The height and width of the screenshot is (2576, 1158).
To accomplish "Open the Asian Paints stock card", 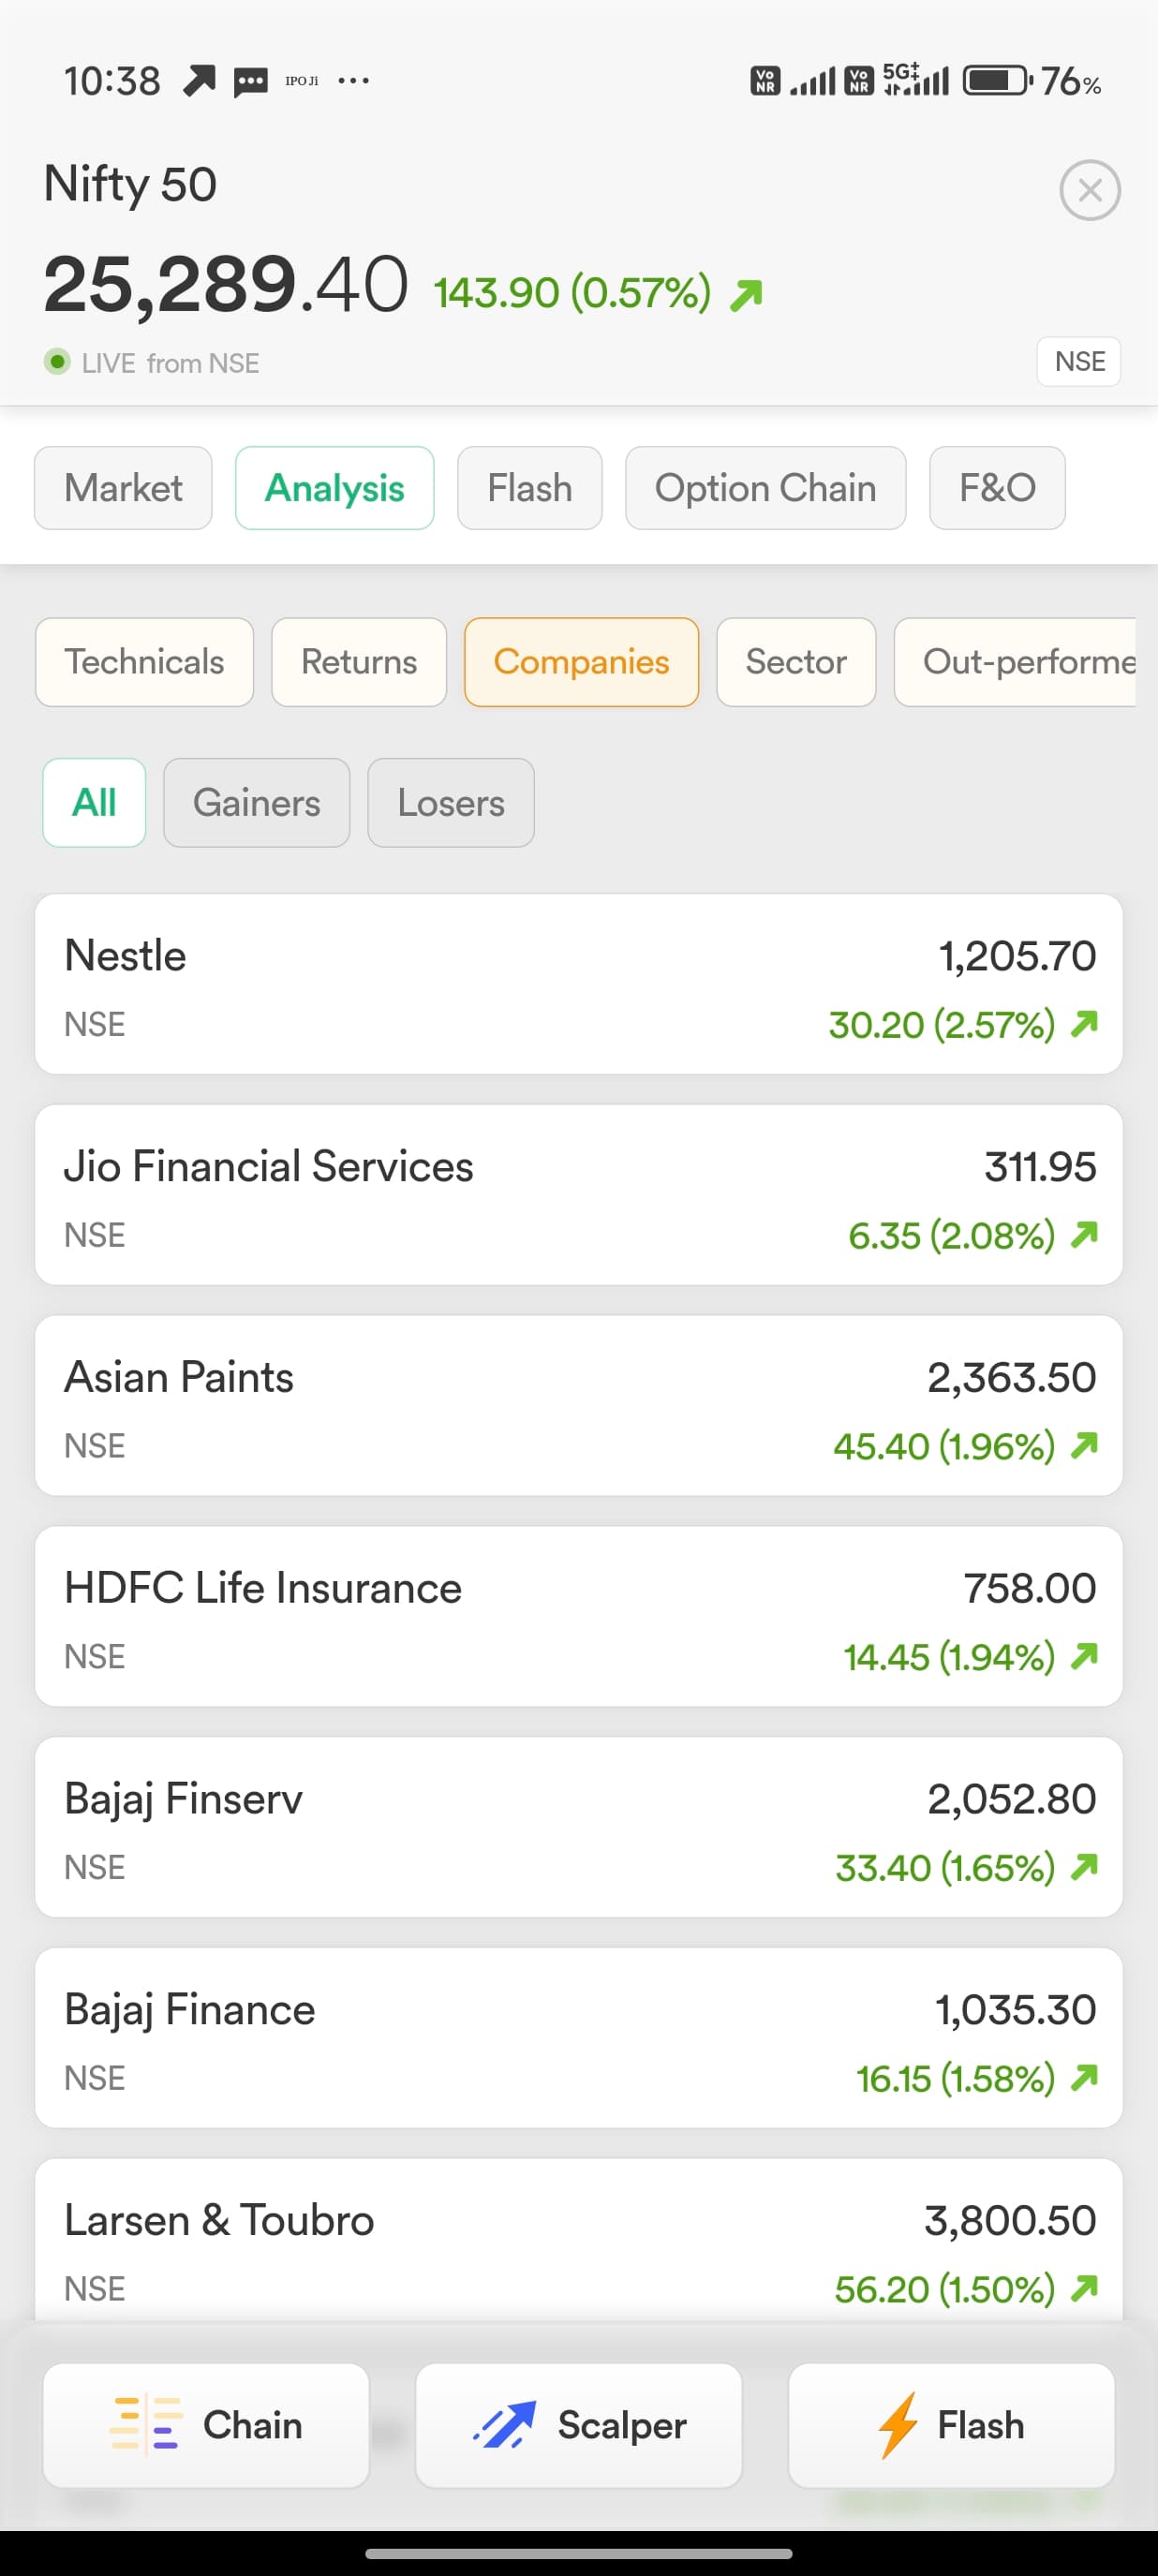I will pos(578,1406).
